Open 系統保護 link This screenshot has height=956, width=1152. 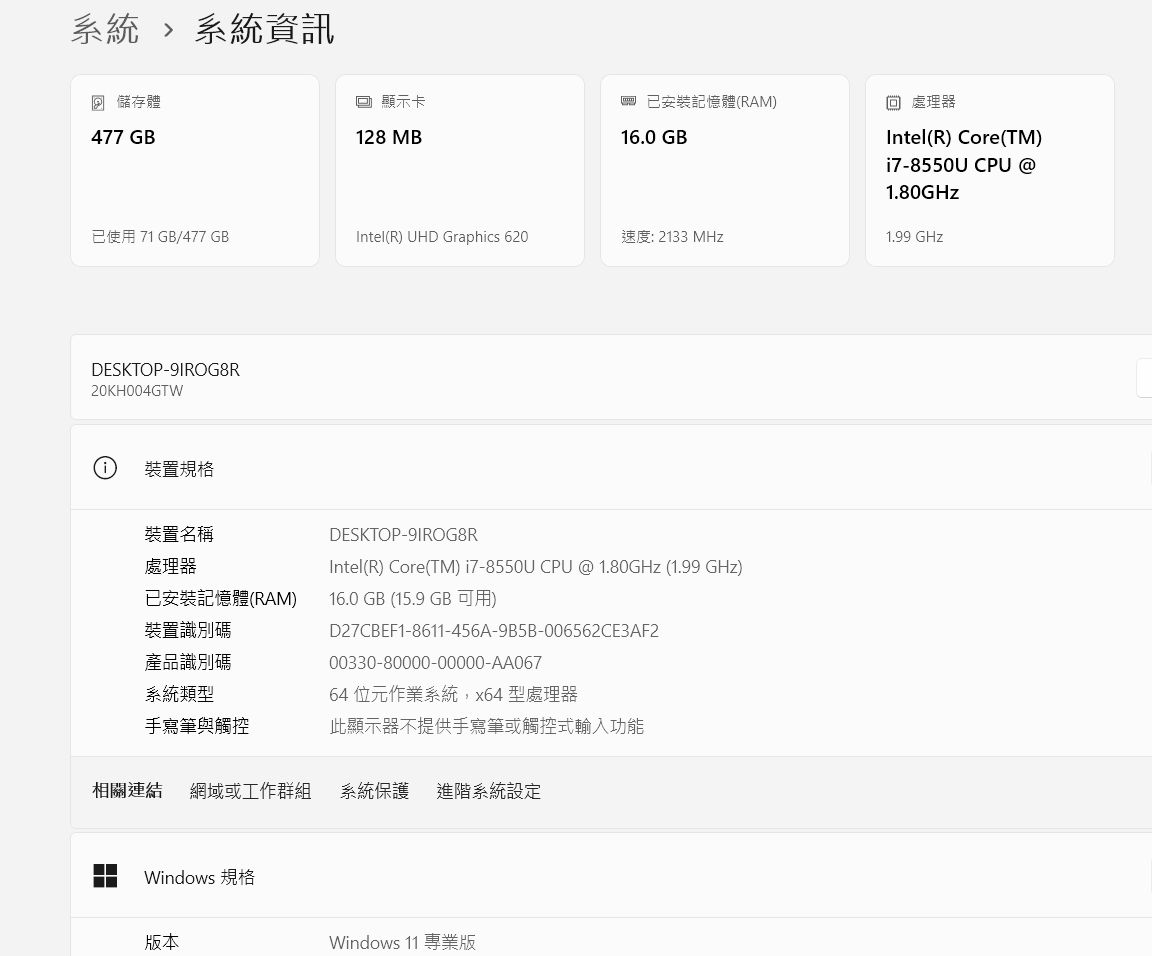(374, 791)
